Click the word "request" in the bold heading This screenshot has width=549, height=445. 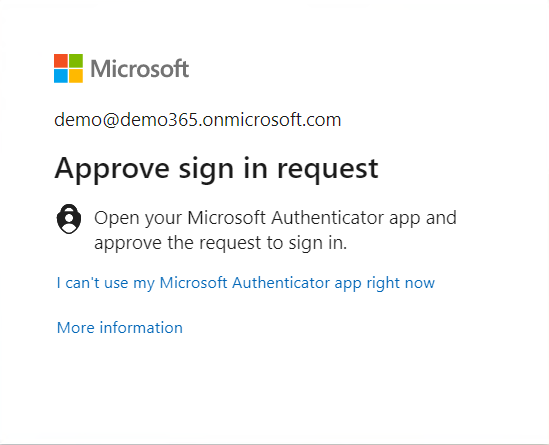[x=328, y=170]
